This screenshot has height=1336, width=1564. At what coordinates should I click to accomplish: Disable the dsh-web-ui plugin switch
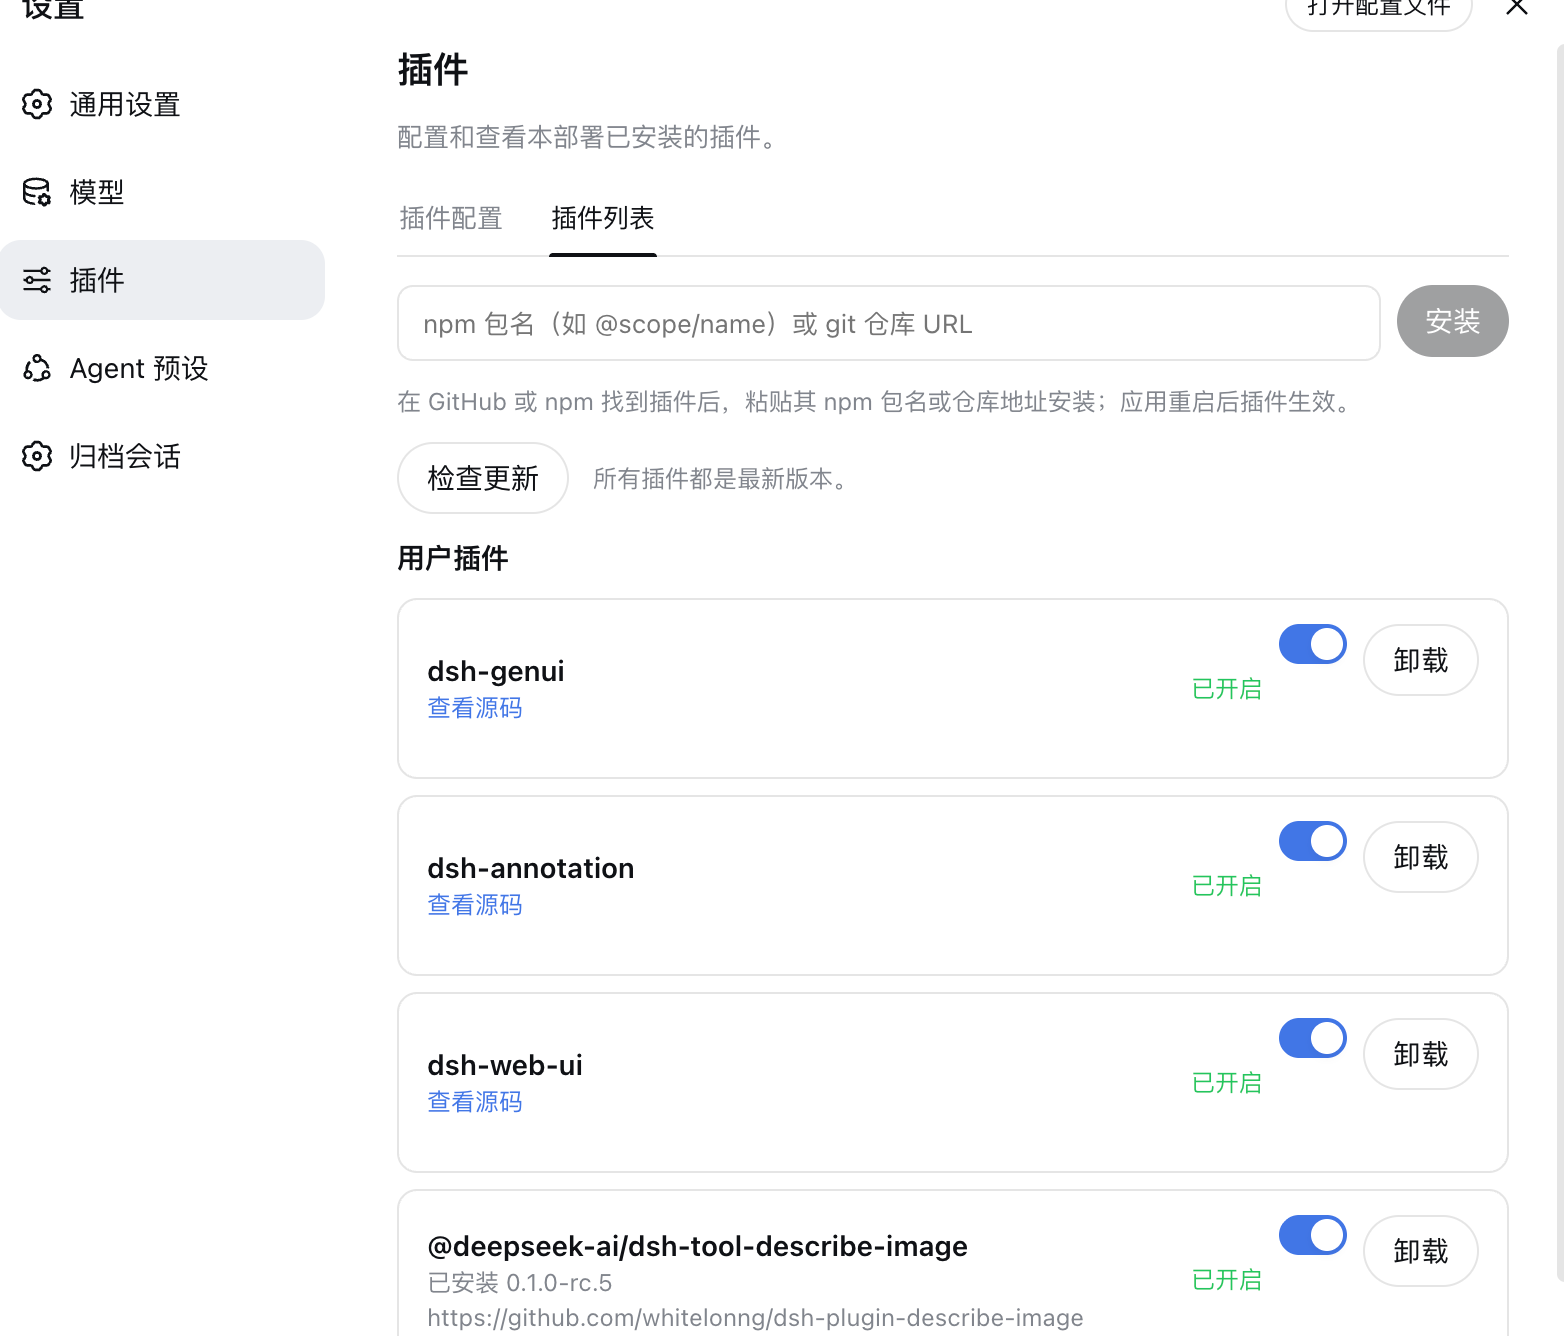coord(1312,1038)
